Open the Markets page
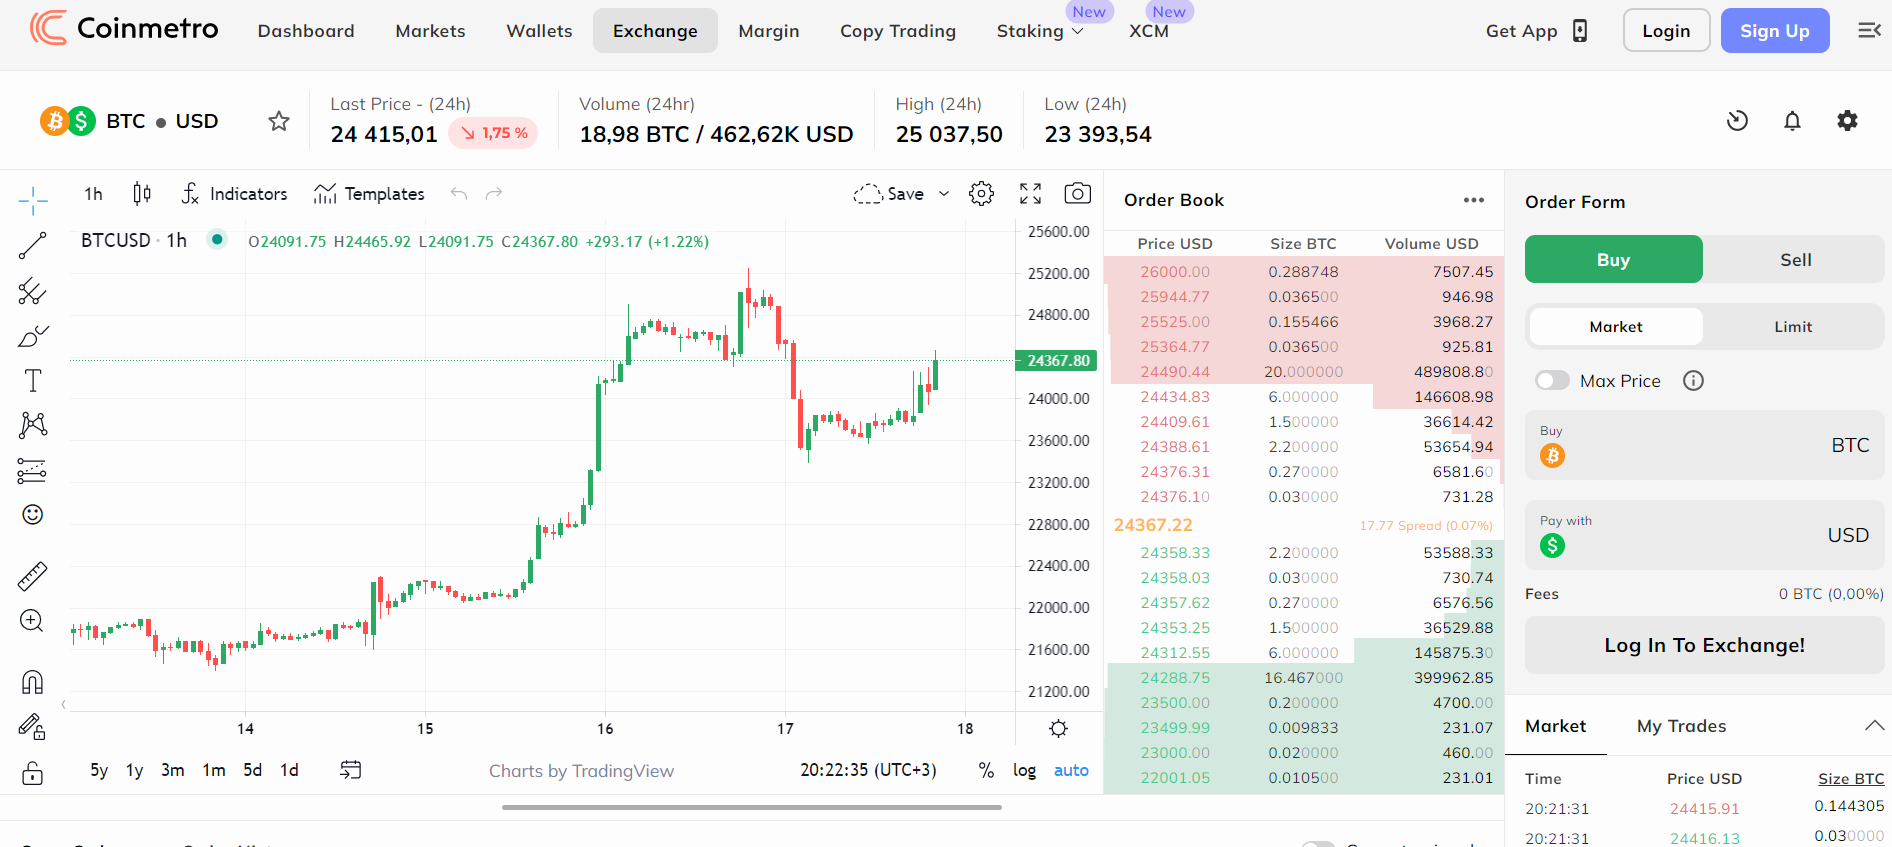This screenshot has height=847, width=1892. click(x=430, y=31)
